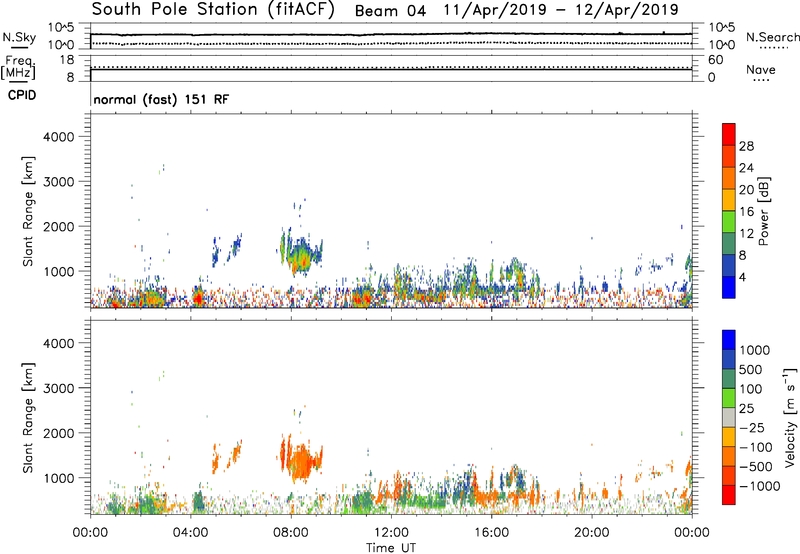Click the 25 velocity colorbar tick label
Screen dimensions: 800x554
pyautogui.click(x=746, y=409)
